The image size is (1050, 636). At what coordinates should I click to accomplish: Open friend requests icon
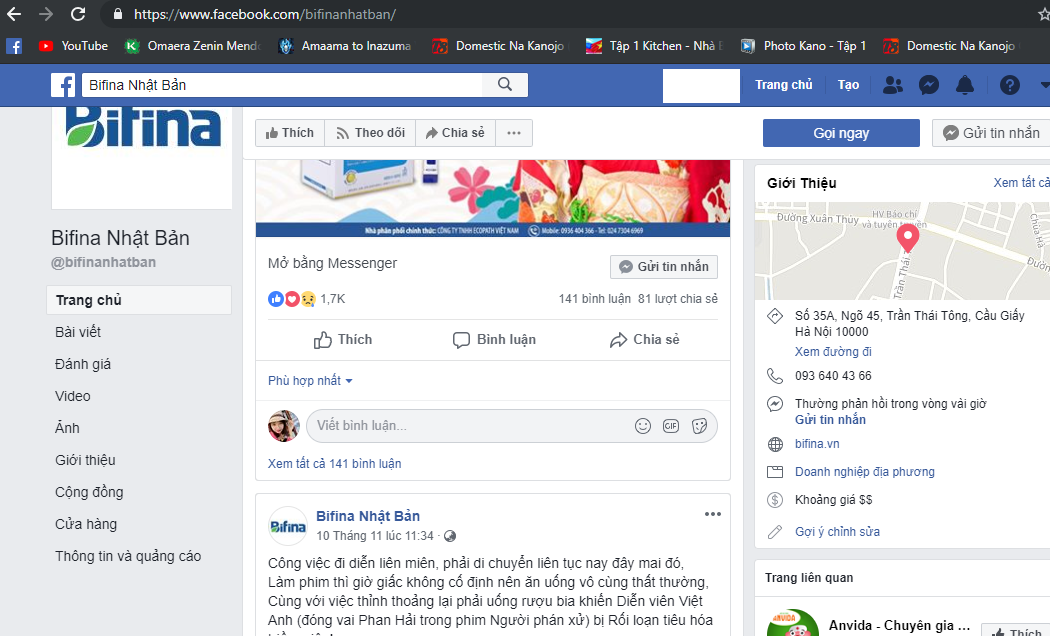pyautogui.click(x=893, y=85)
